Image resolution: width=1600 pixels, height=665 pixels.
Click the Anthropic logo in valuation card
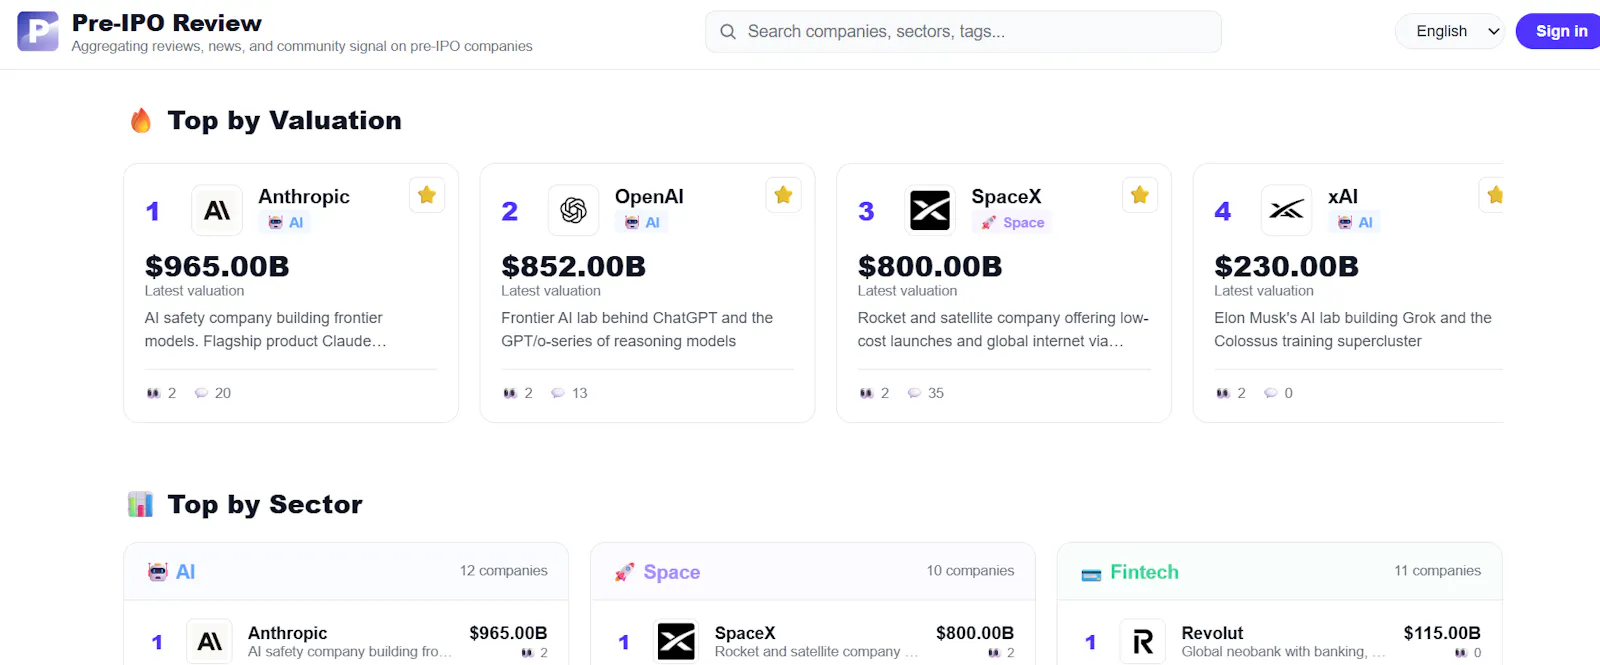click(x=217, y=210)
